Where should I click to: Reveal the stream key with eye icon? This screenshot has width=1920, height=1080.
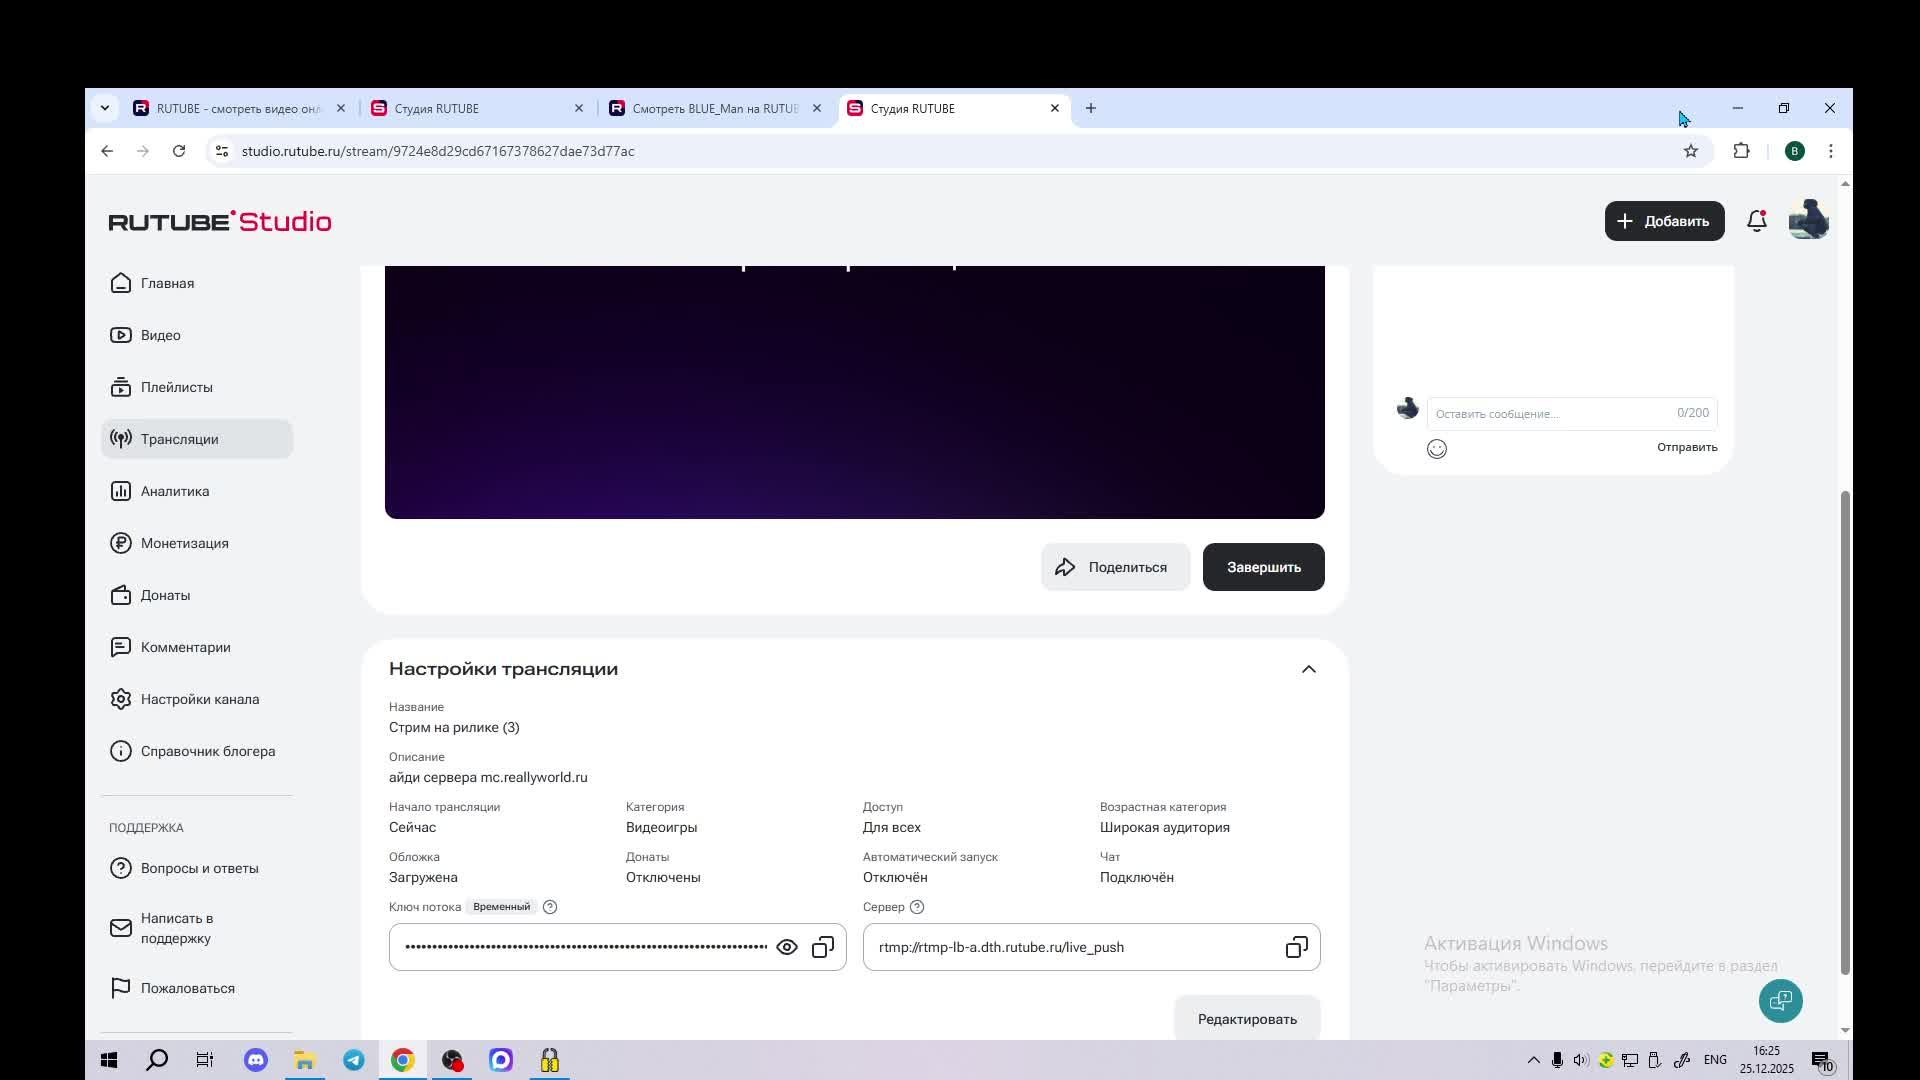pos(787,947)
